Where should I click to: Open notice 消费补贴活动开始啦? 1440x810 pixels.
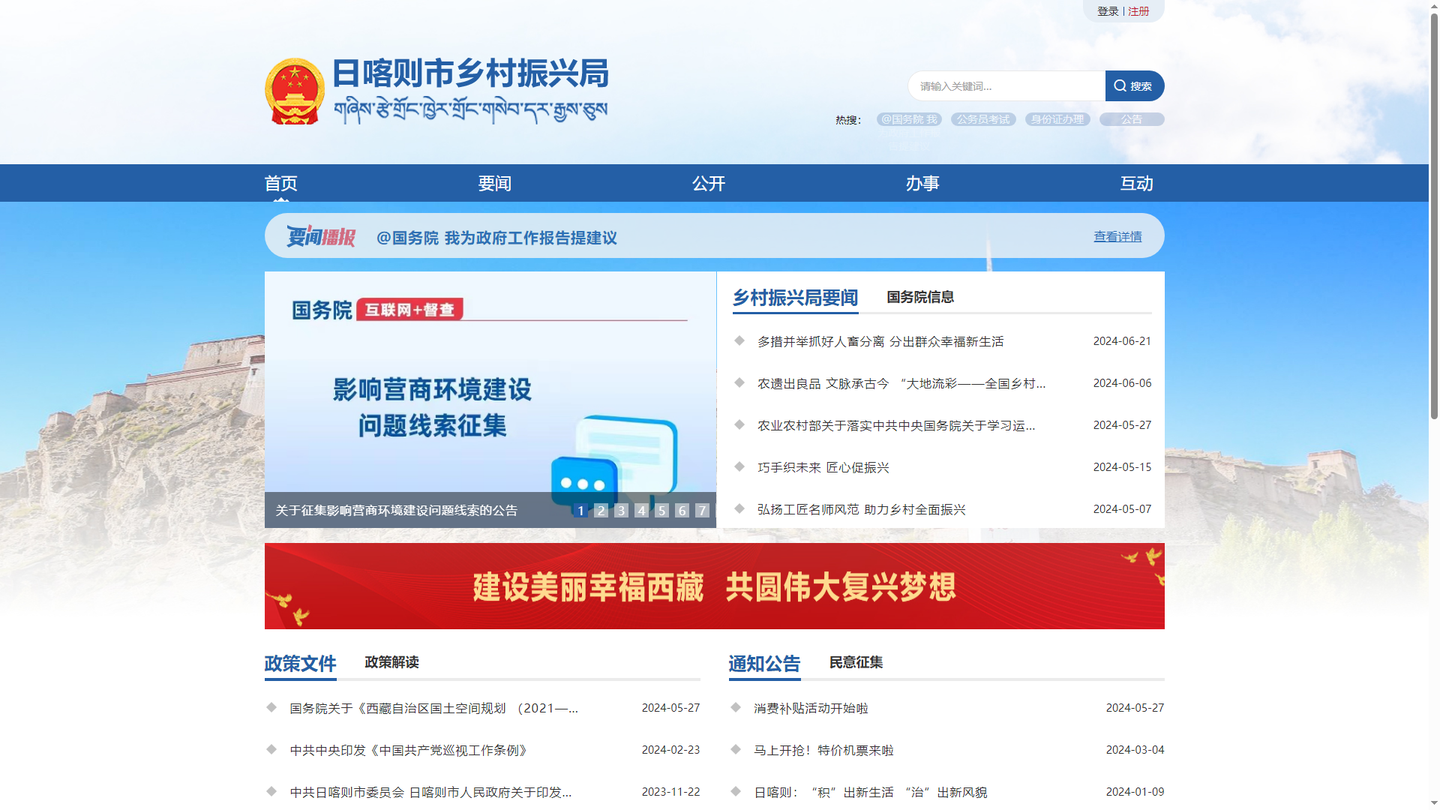tap(811, 708)
